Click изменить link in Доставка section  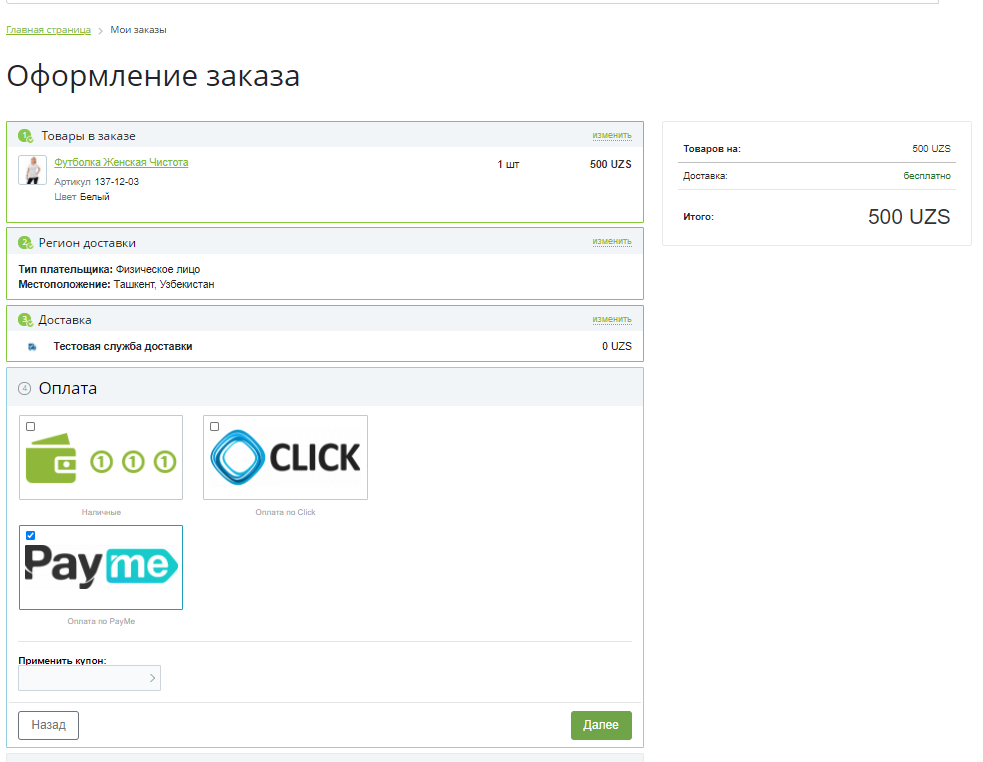pyautogui.click(x=612, y=319)
